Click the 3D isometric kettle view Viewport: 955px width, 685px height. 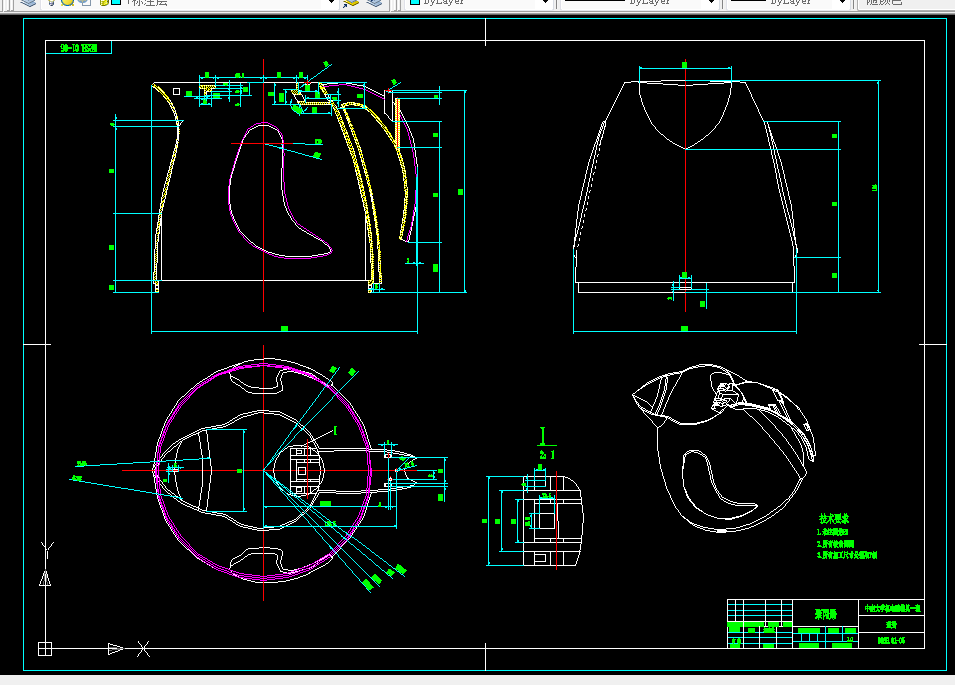pyautogui.click(x=724, y=448)
